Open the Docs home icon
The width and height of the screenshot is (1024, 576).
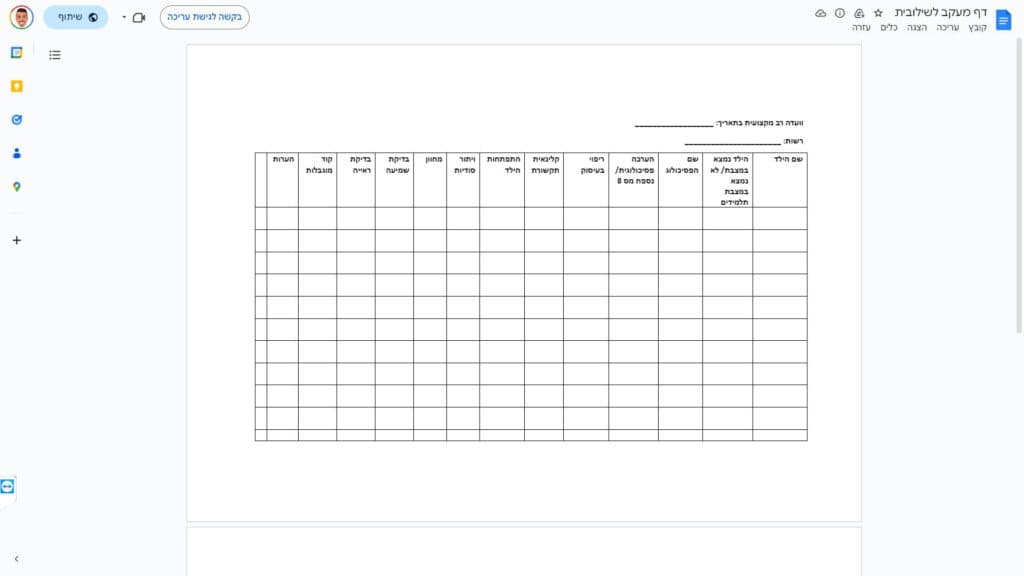[1003, 19]
